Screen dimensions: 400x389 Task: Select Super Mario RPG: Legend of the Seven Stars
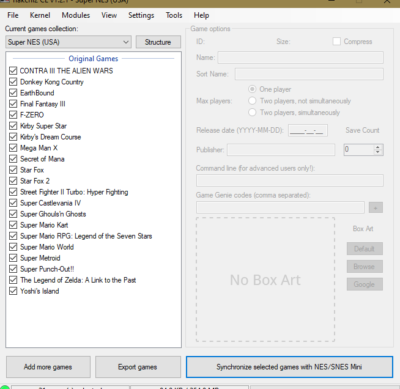pyautogui.click(x=86, y=236)
